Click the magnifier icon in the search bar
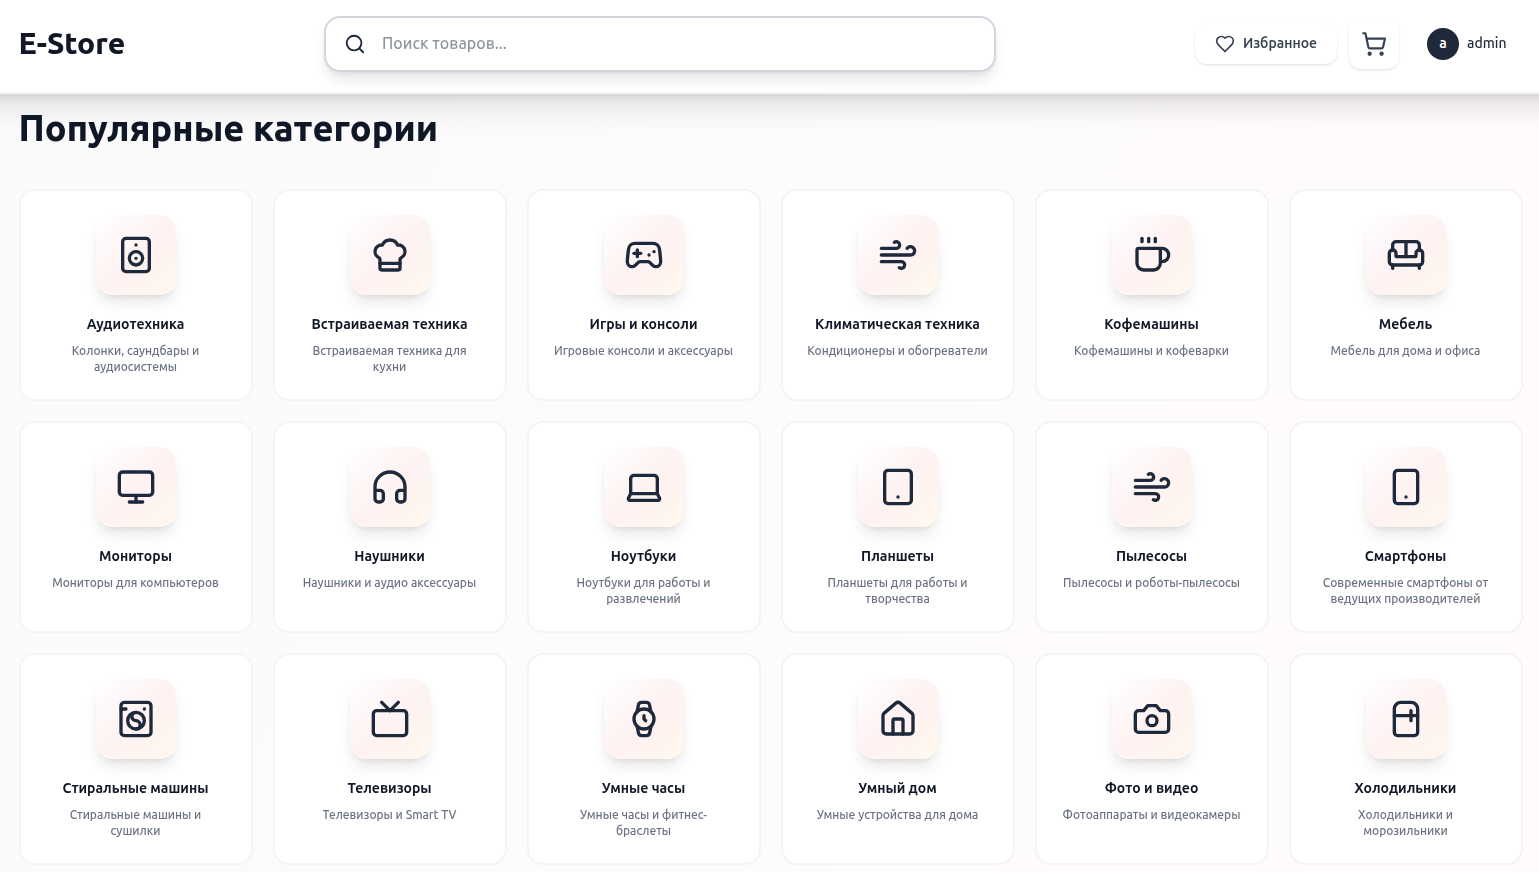1539x872 pixels. point(355,44)
